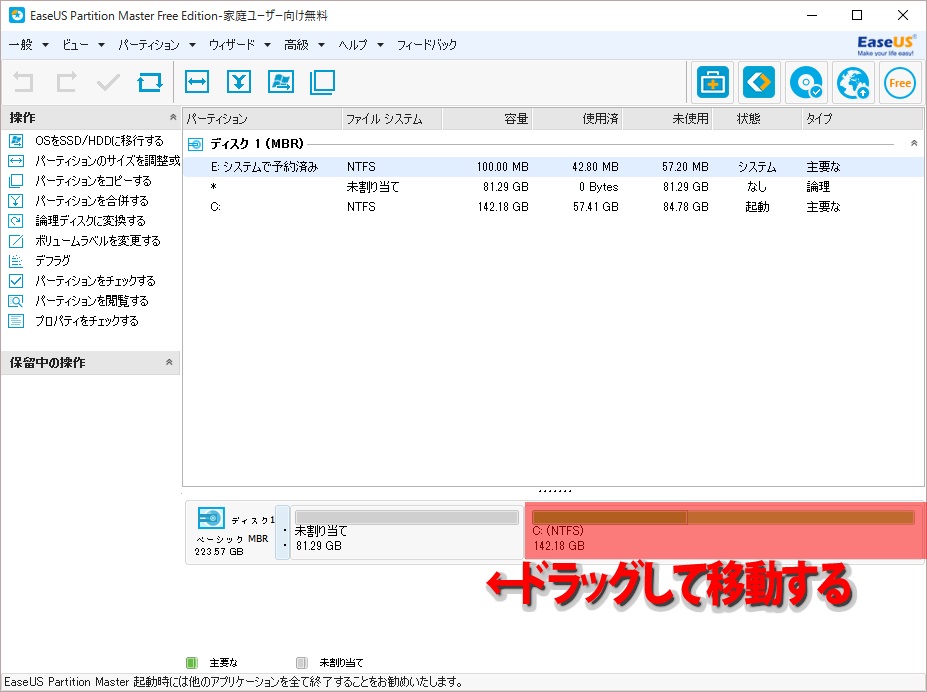Click the icon beside 論理ディスクに変換する
Image resolution: width=927 pixels, height=692 pixels.
pos(16,221)
